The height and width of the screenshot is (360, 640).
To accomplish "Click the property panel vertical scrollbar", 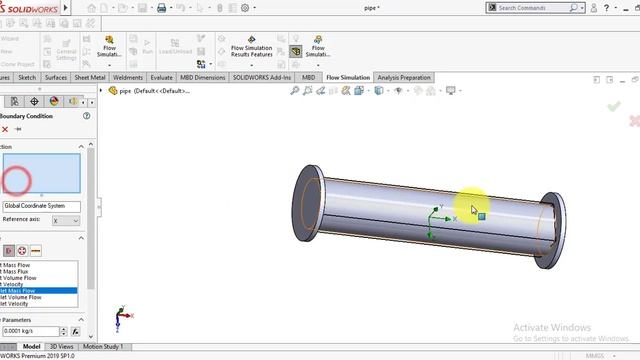I will click(x=91, y=218).
